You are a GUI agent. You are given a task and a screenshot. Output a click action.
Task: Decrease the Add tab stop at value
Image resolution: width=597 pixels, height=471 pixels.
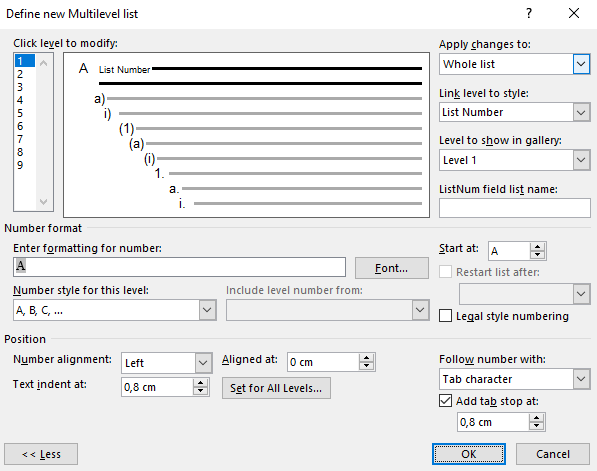pos(536,426)
